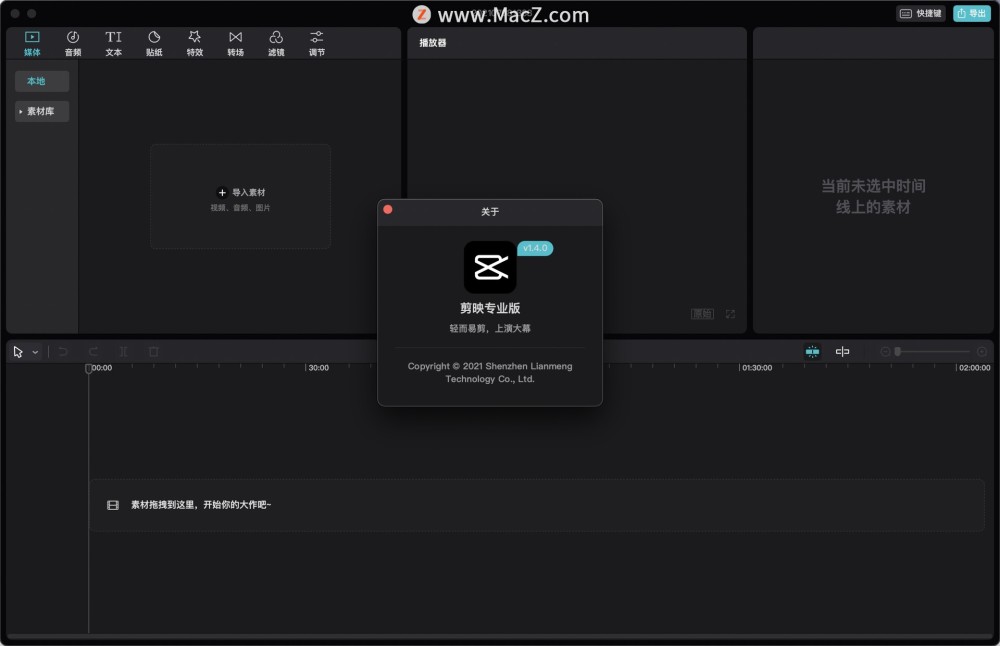
Task: Click the 视频、音频、图片 import hint text
Action: coord(240,208)
